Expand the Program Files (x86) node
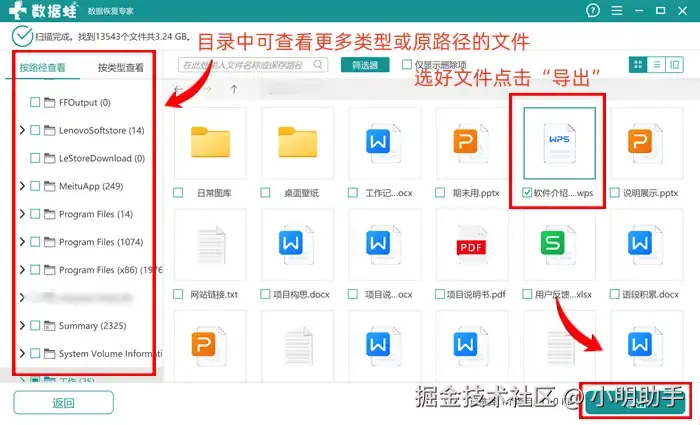Viewport: 700px width, 425px height. [x=22, y=270]
